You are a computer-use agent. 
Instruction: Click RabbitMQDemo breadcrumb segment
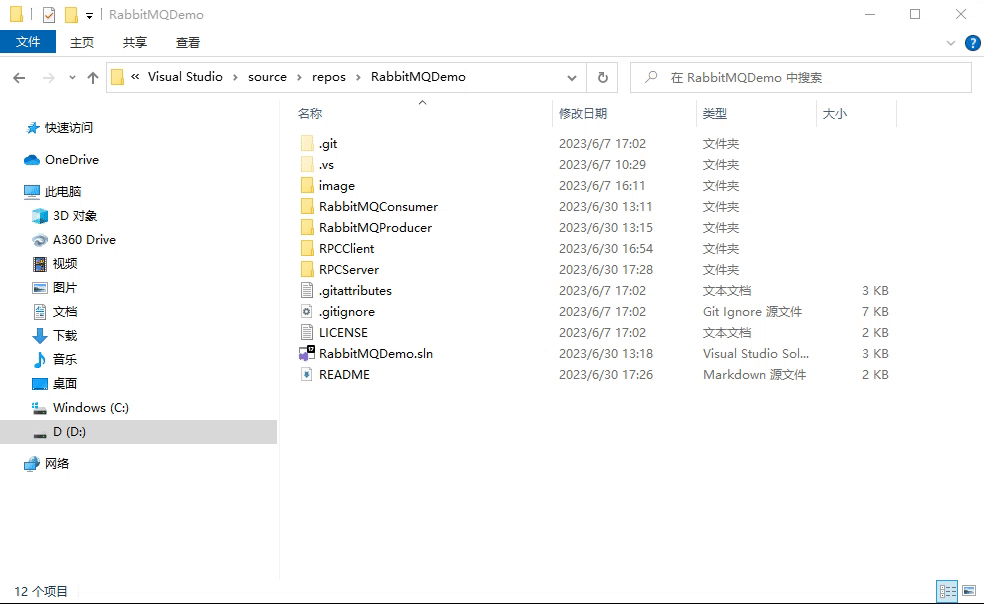pyautogui.click(x=418, y=77)
